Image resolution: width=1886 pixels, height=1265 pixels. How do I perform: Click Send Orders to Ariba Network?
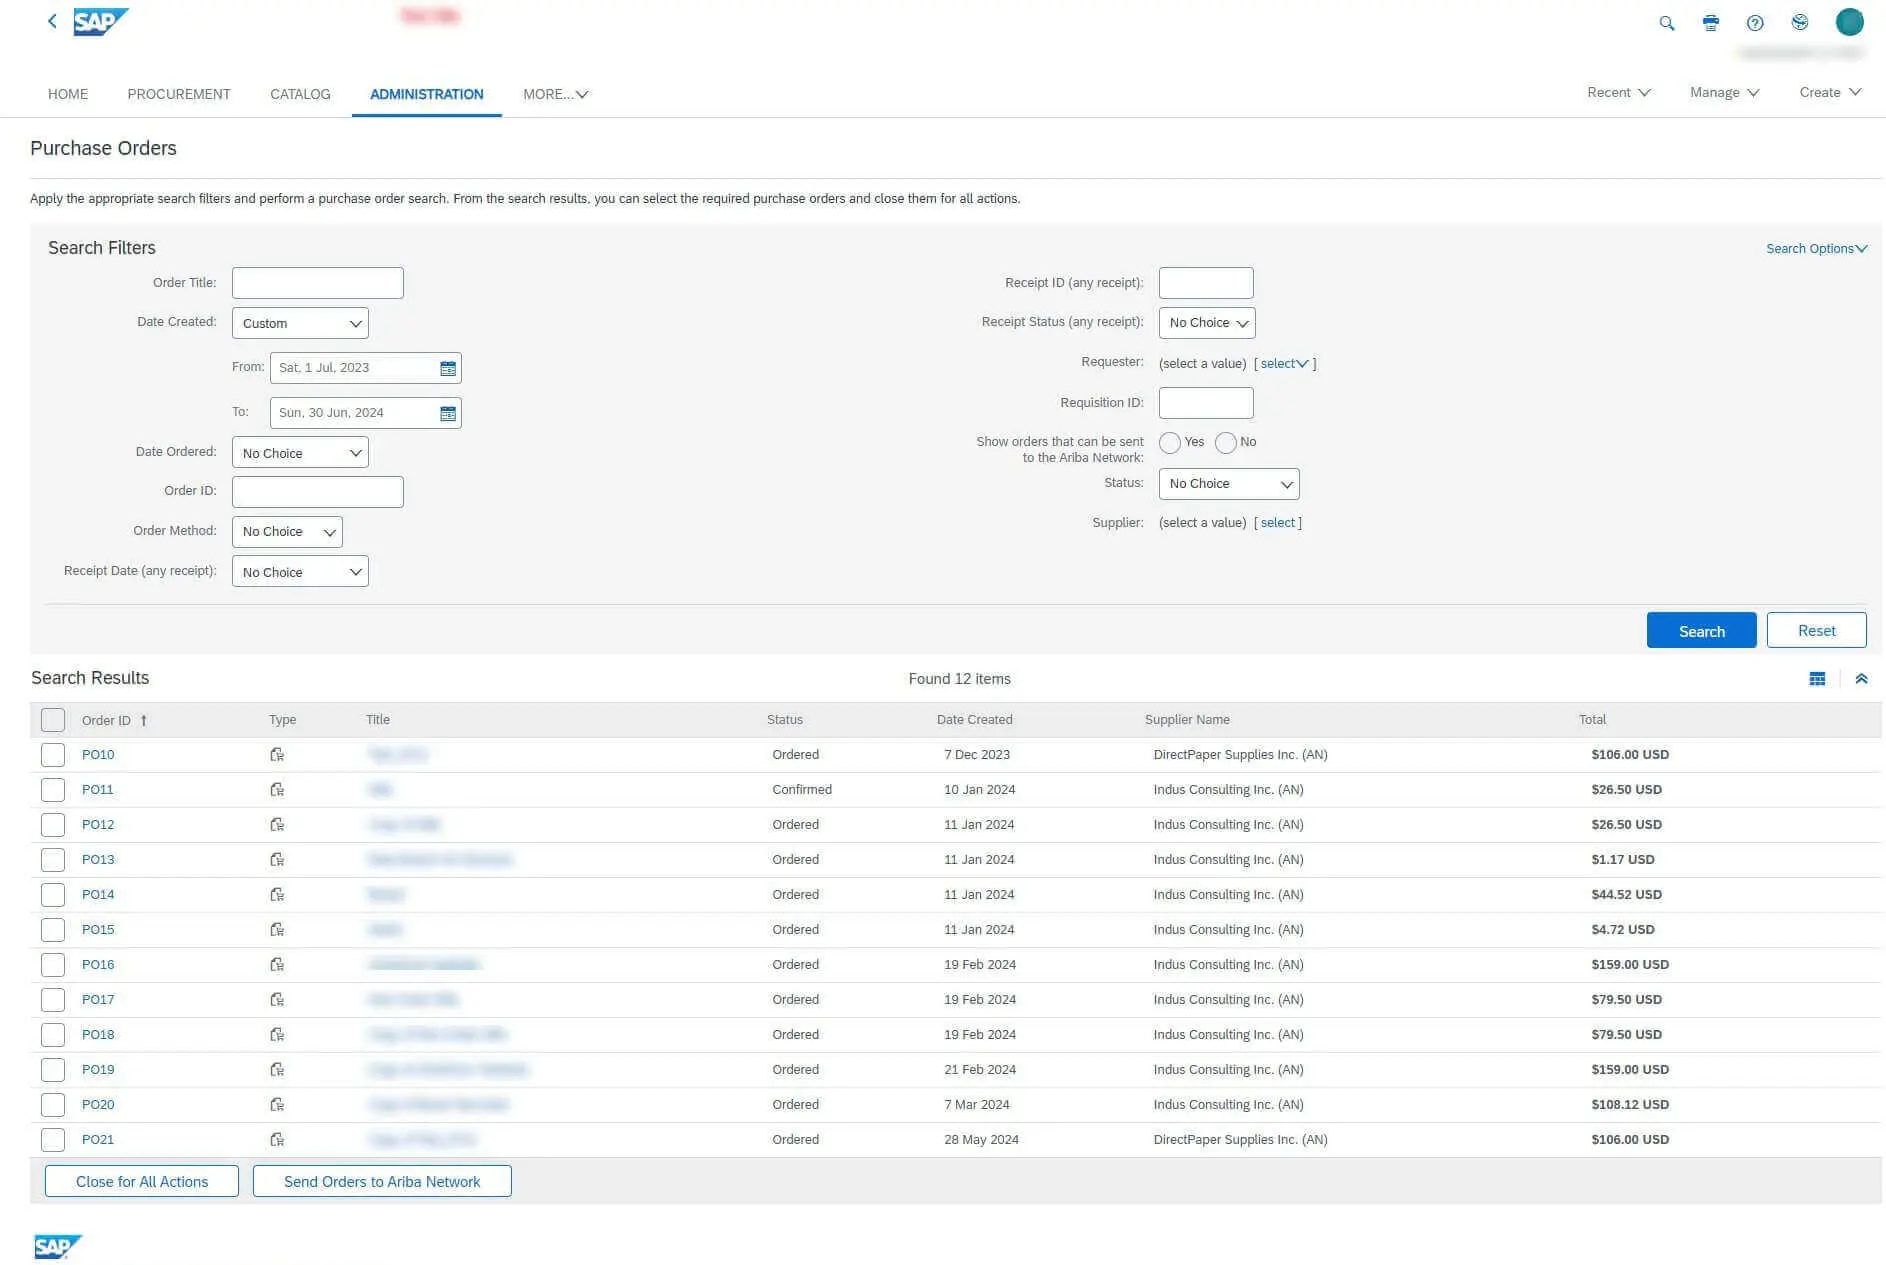tap(382, 1182)
